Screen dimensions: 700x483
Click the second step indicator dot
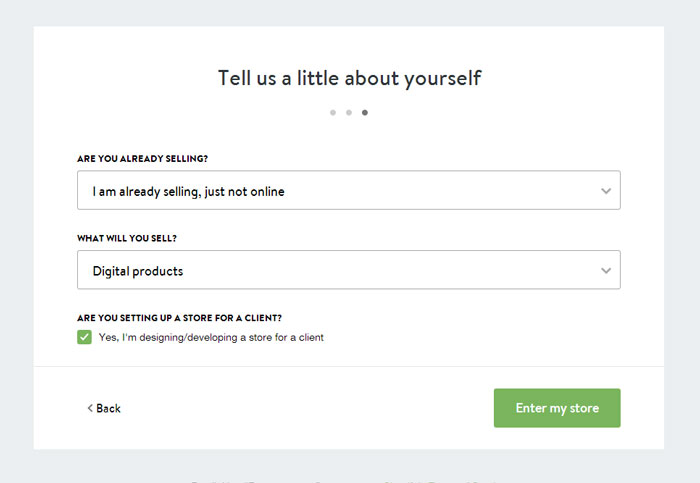pos(349,112)
